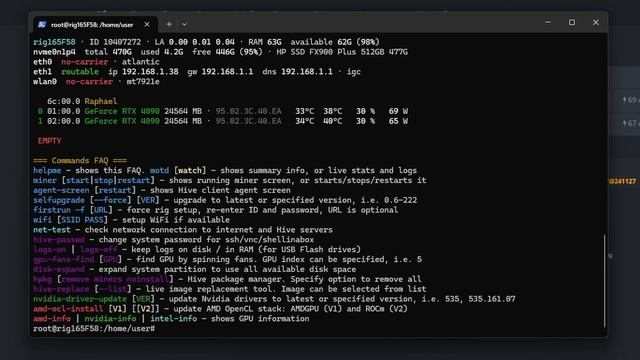
Task: Click GeForce RTX 4090 on row 1 02:00.0
Action: pos(122,121)
